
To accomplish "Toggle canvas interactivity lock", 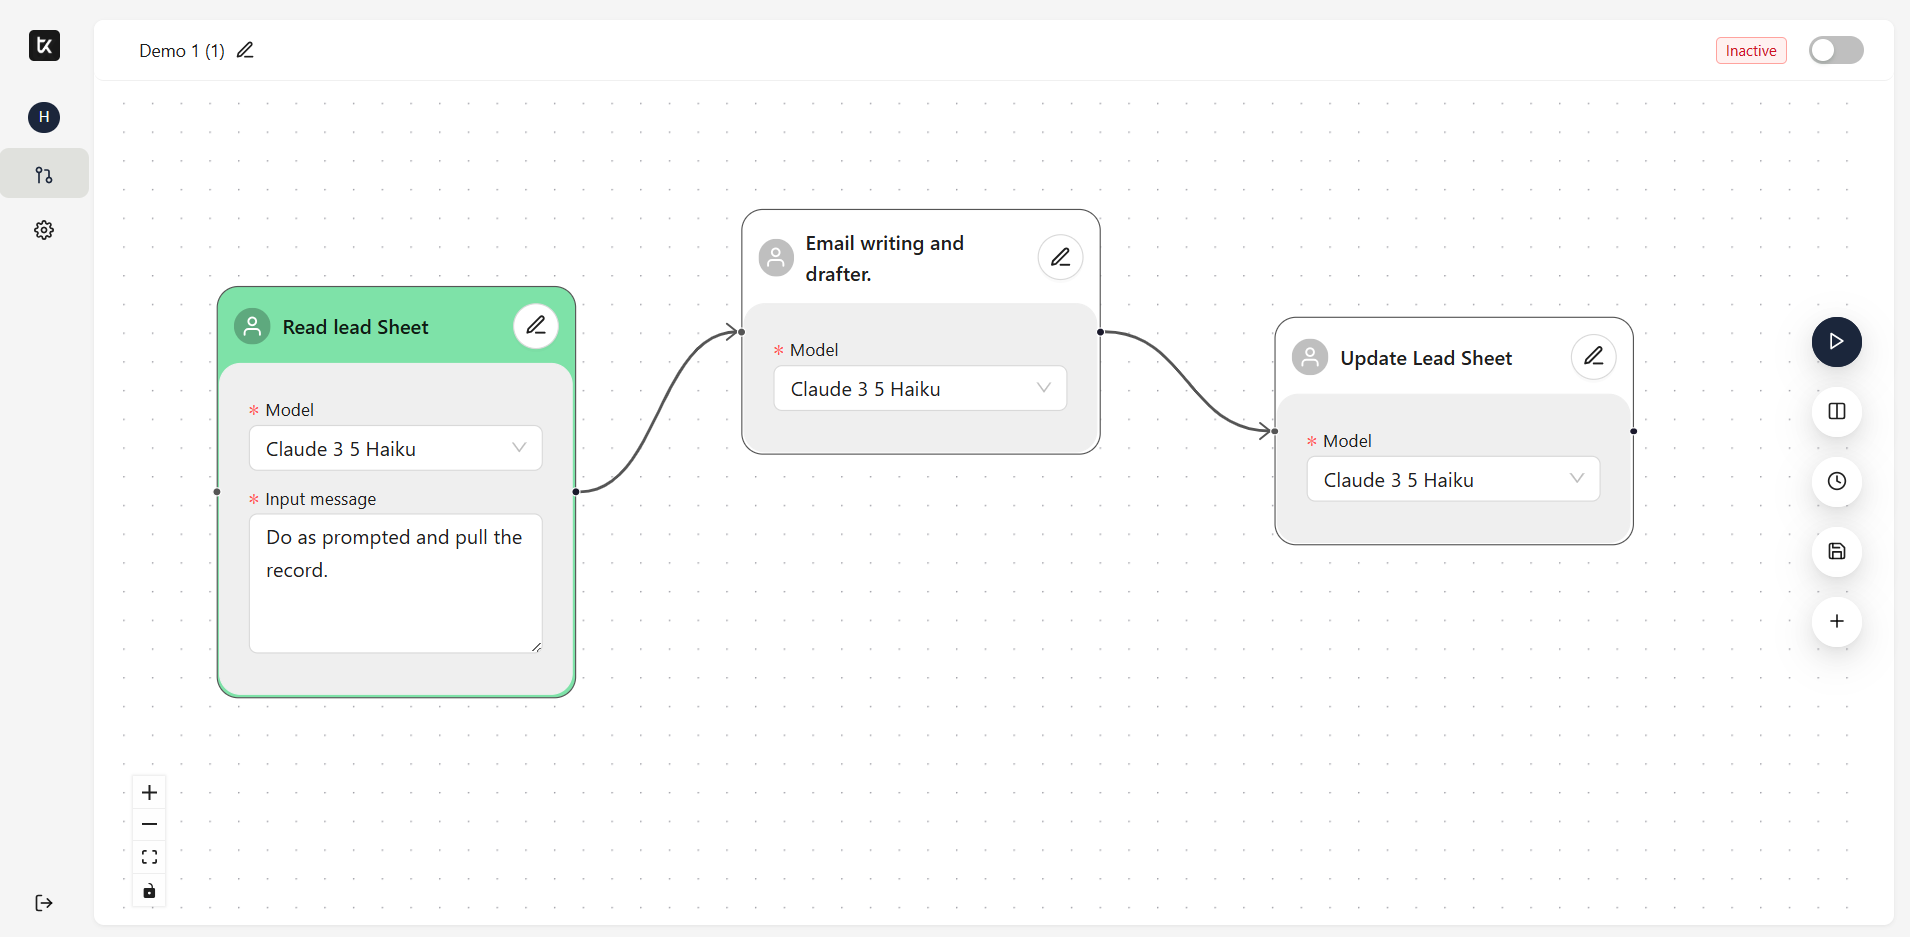I will point(149,891).
